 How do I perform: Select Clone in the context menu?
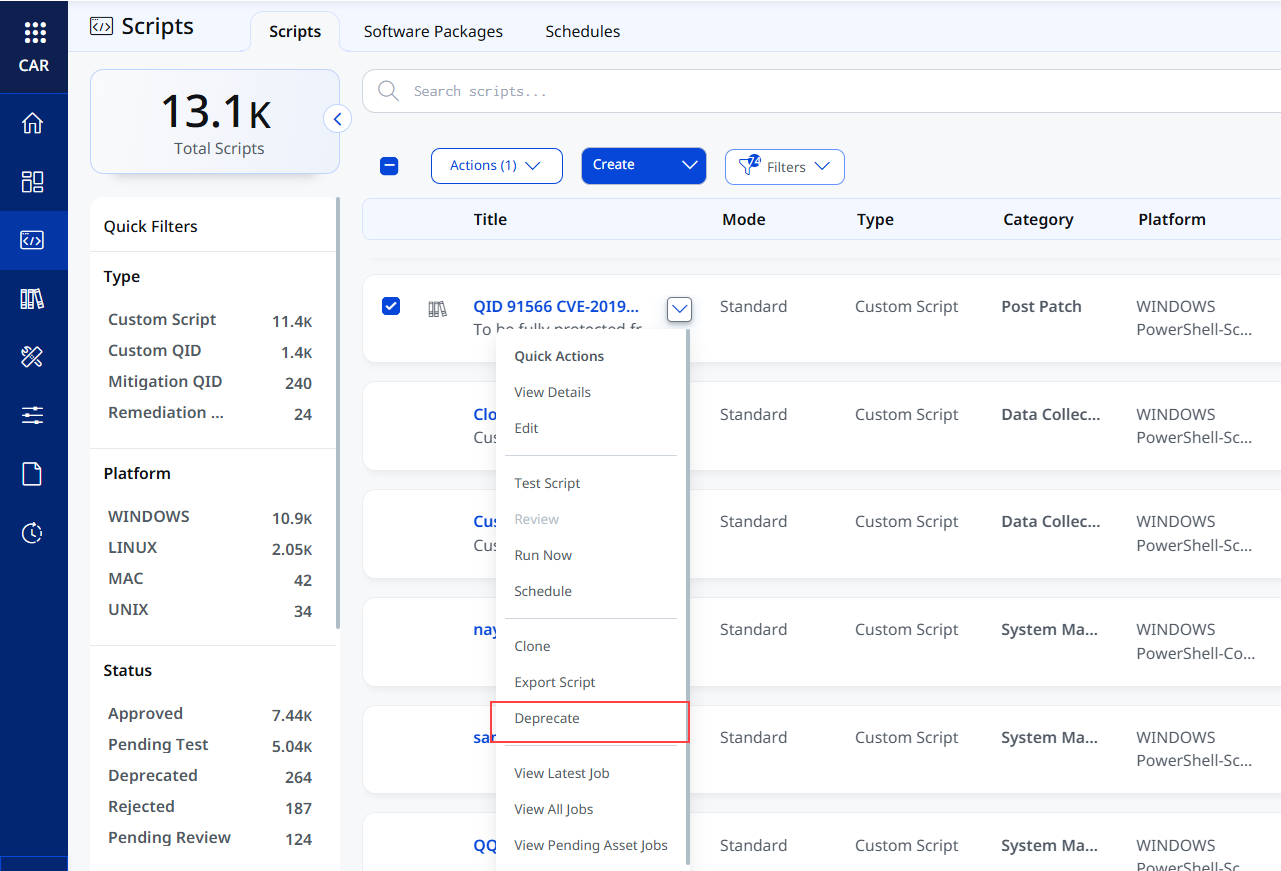[532, 647]
